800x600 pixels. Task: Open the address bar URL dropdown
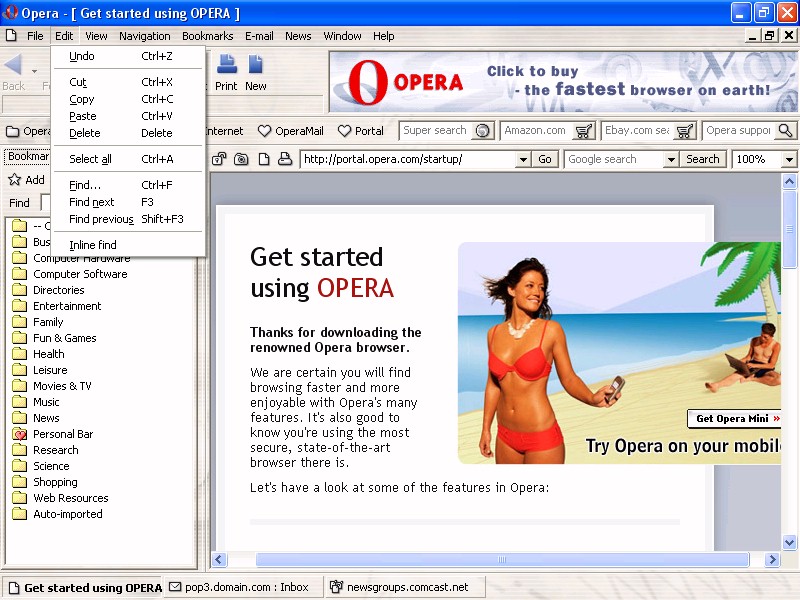coord(523,160)
